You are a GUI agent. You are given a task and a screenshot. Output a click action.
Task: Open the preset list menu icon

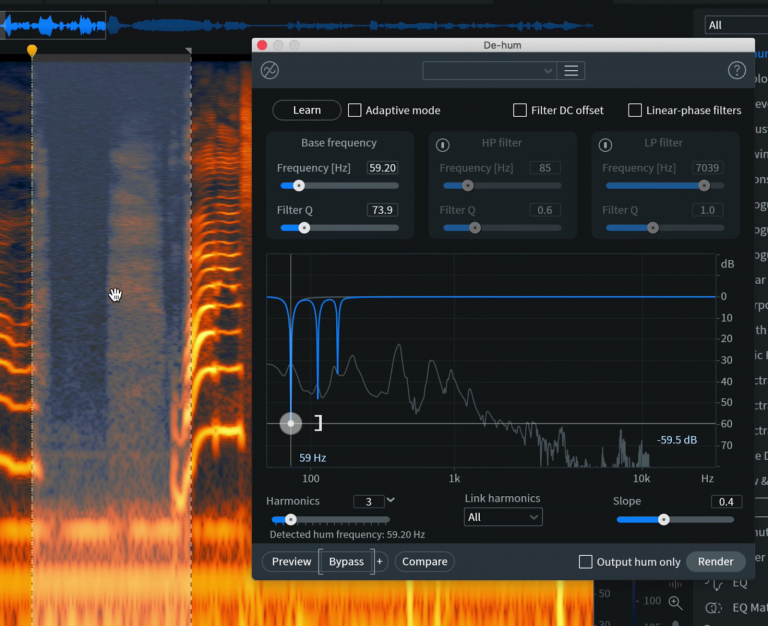pyautogui.click(x=571, y=70)
